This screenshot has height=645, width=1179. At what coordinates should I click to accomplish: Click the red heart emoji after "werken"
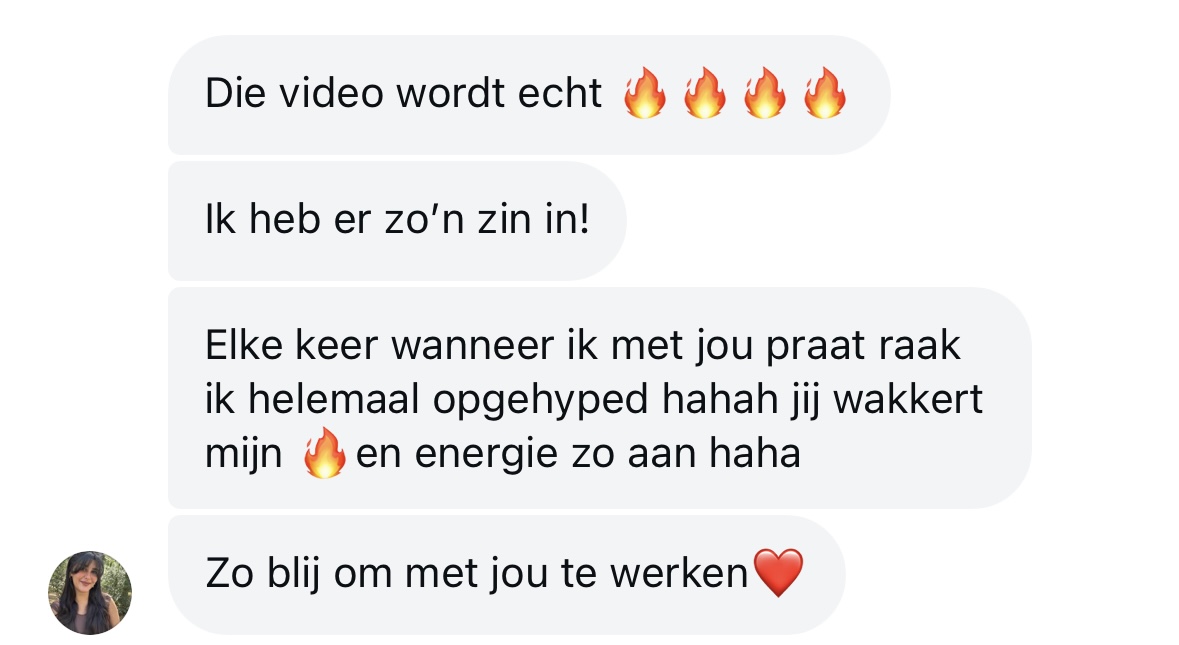point(779,573)
